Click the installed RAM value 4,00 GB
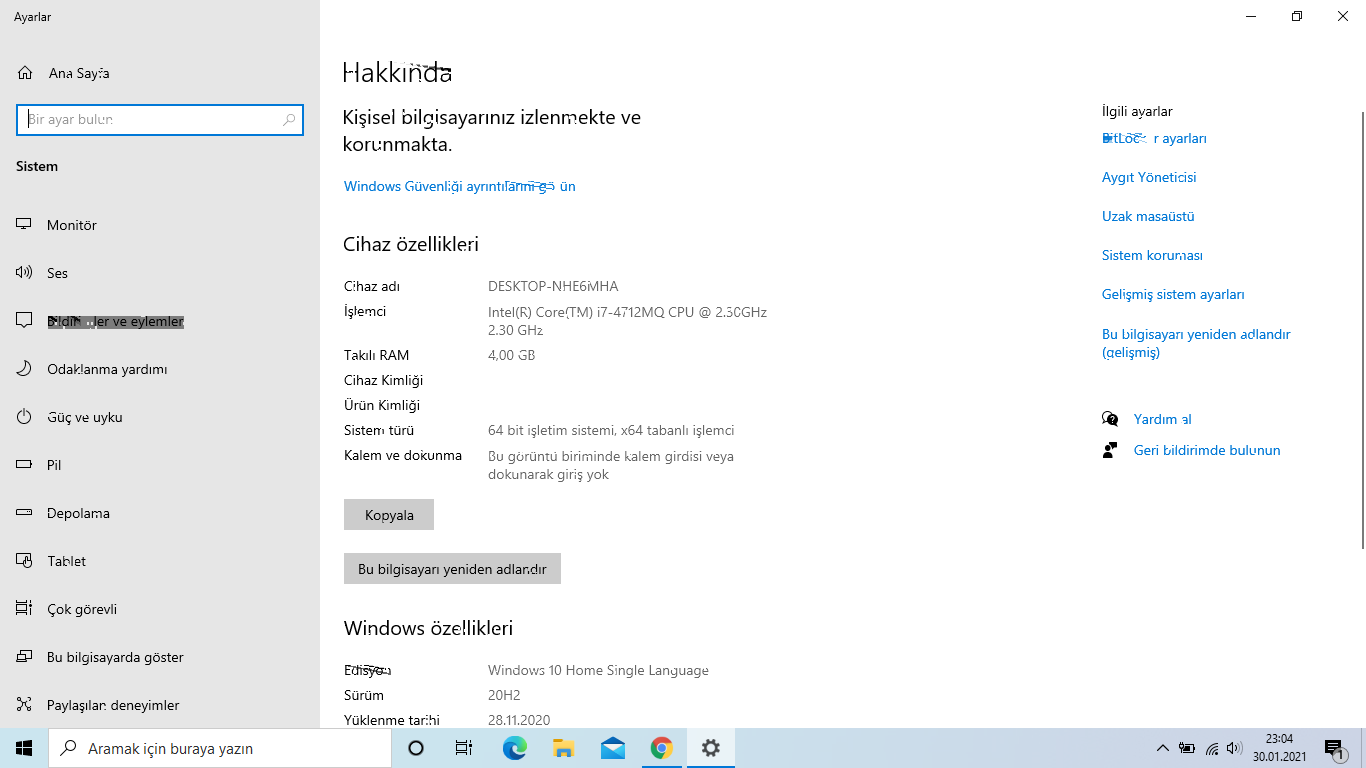Image resolution: width=1366 pixels, height=768 pixels. pyautogui.click(x=511, y=355)
